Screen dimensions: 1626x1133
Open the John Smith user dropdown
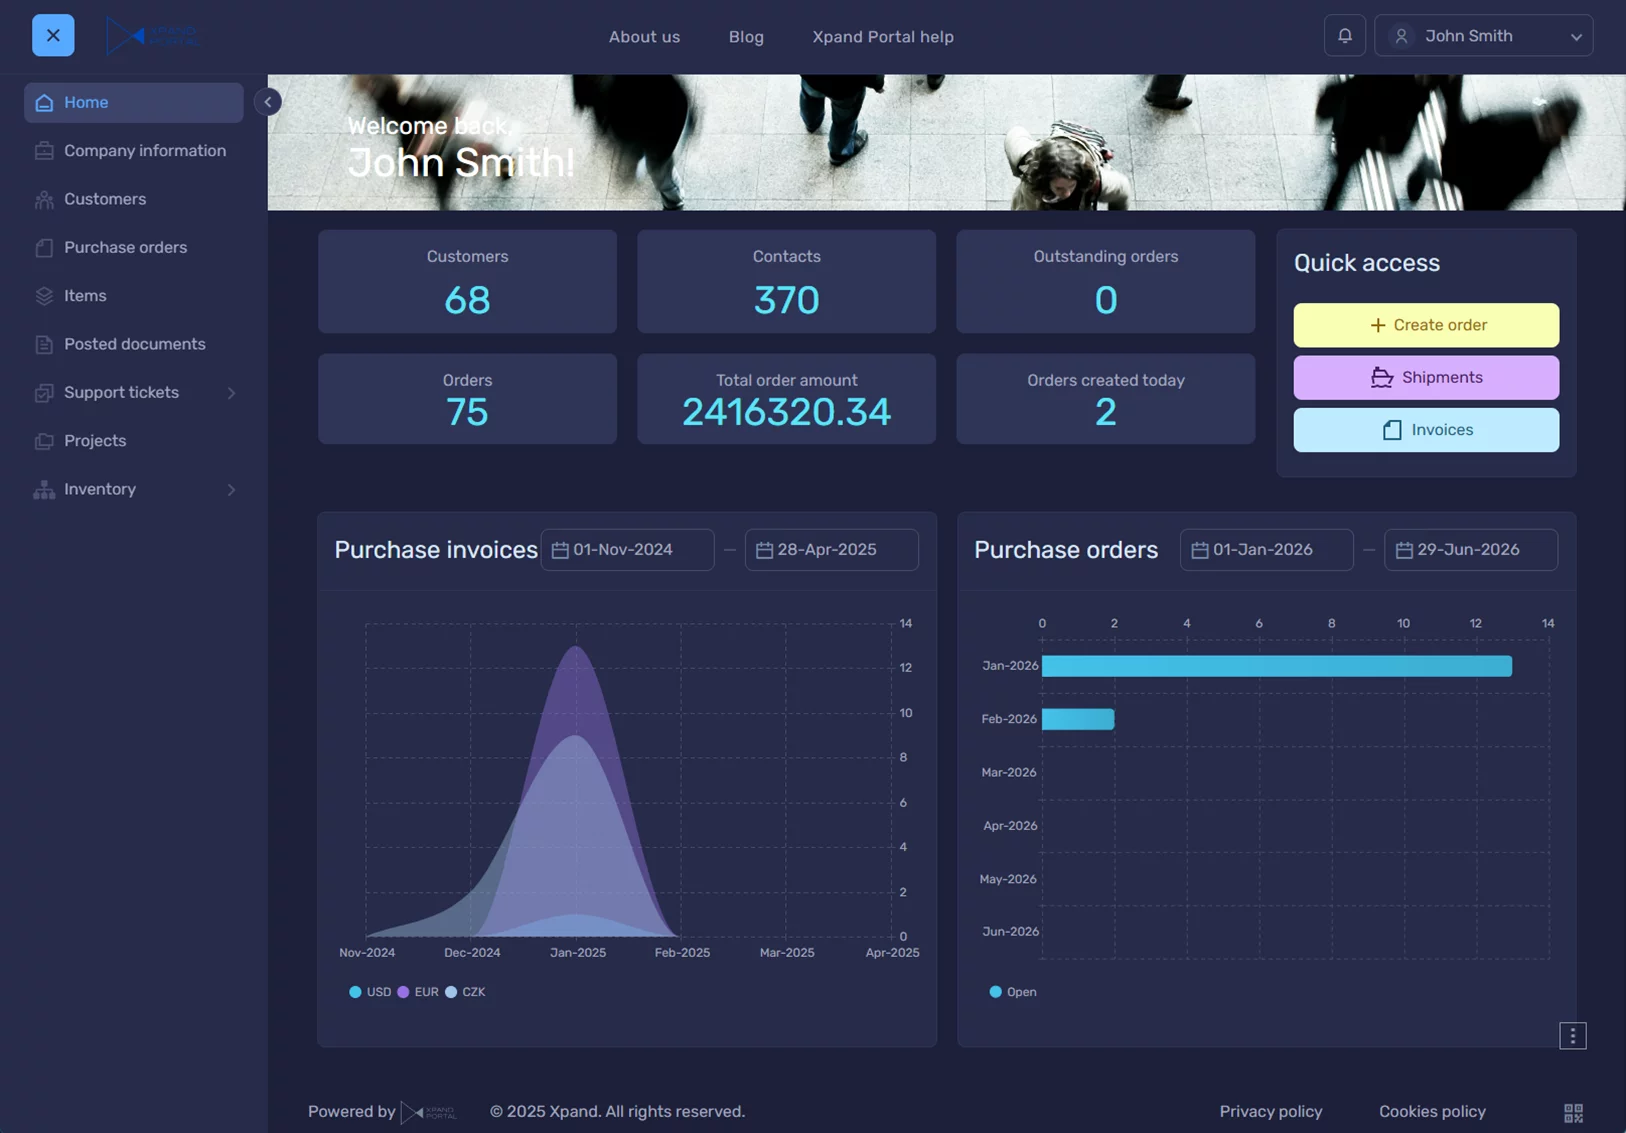[1483, 36]
